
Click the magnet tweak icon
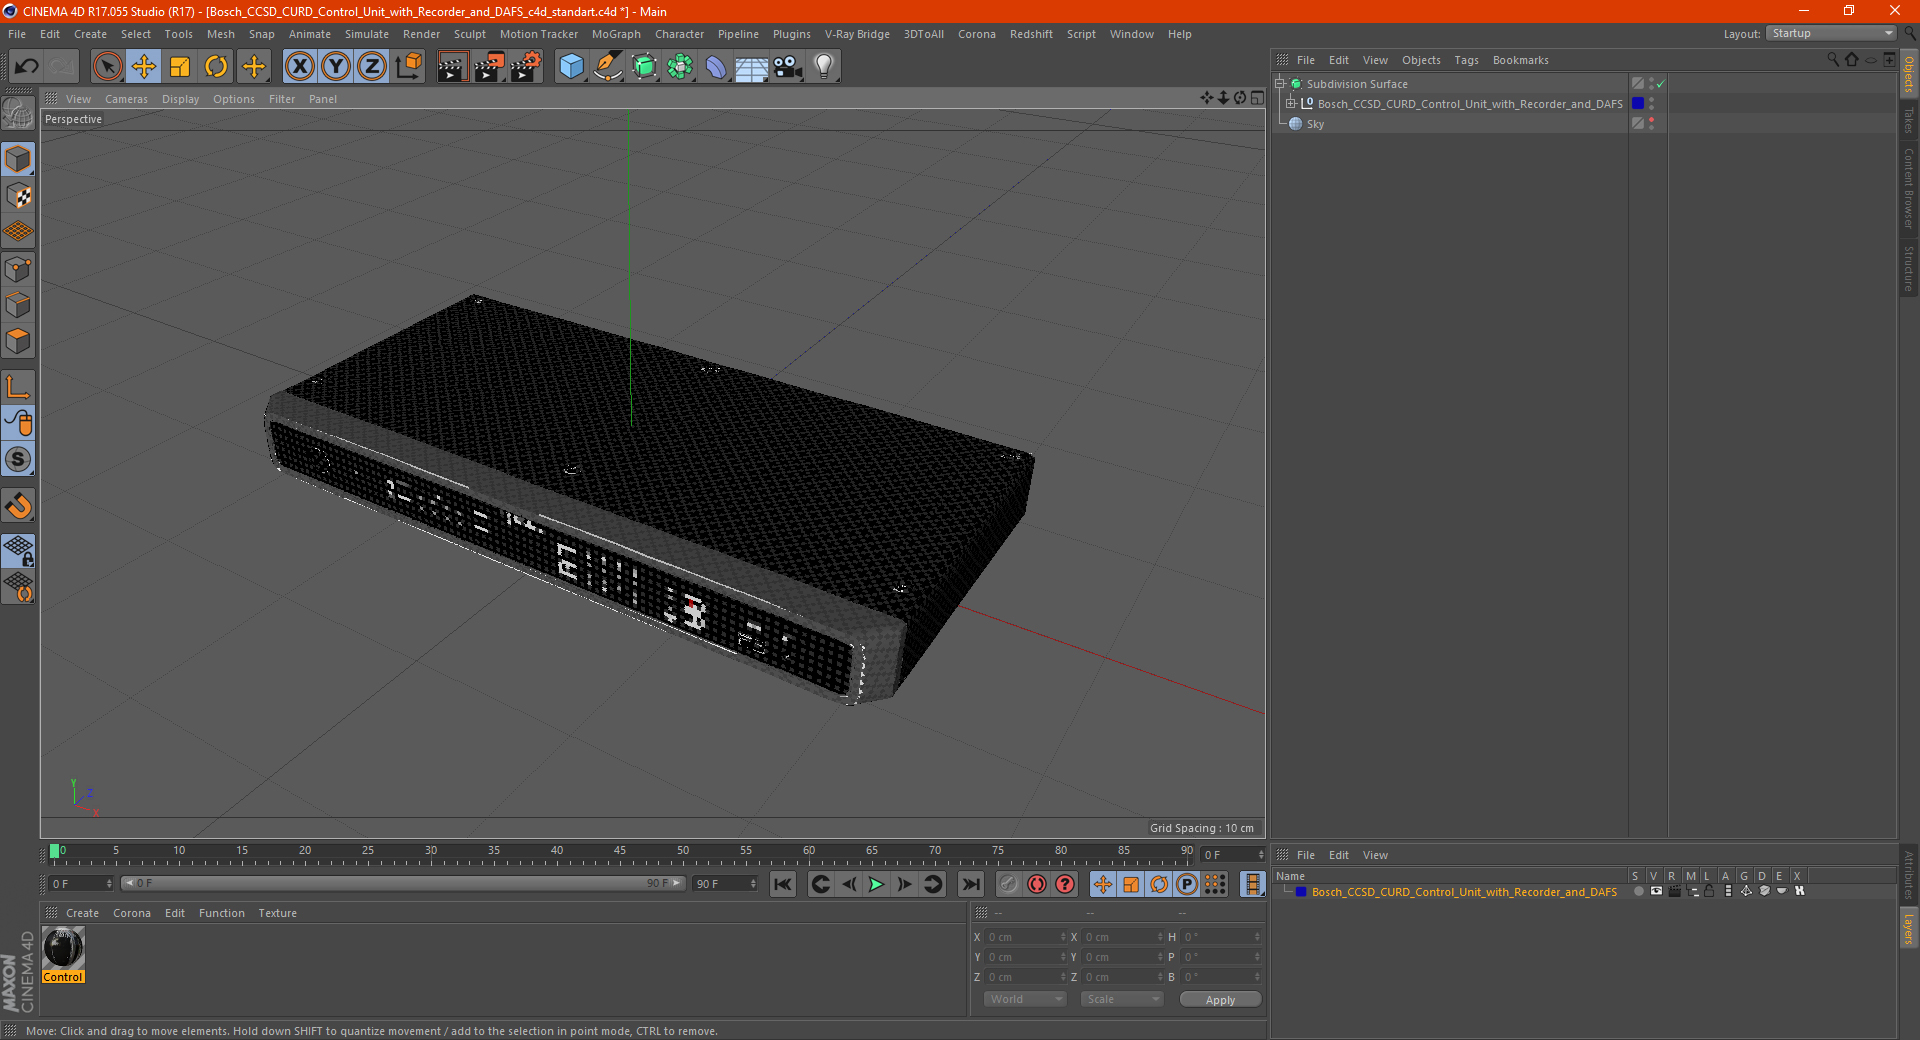tap(19, 506)
